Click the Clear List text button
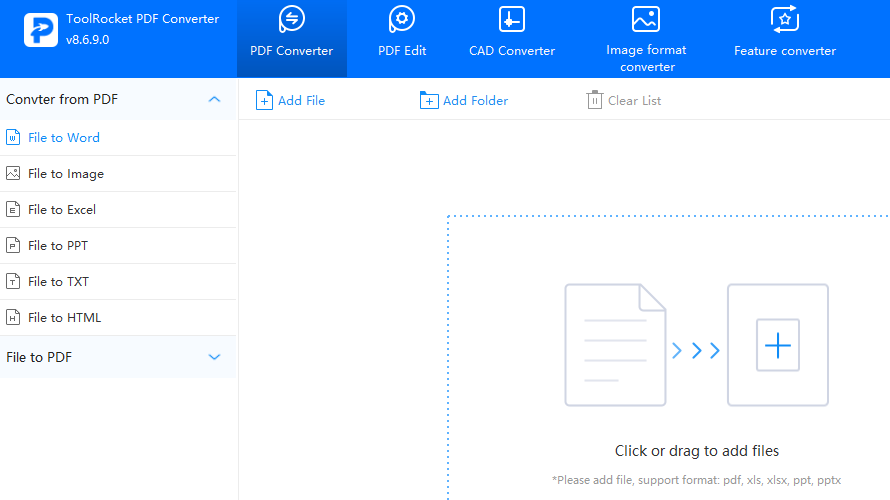Viewport: 890px width, 500px height. 635,100
